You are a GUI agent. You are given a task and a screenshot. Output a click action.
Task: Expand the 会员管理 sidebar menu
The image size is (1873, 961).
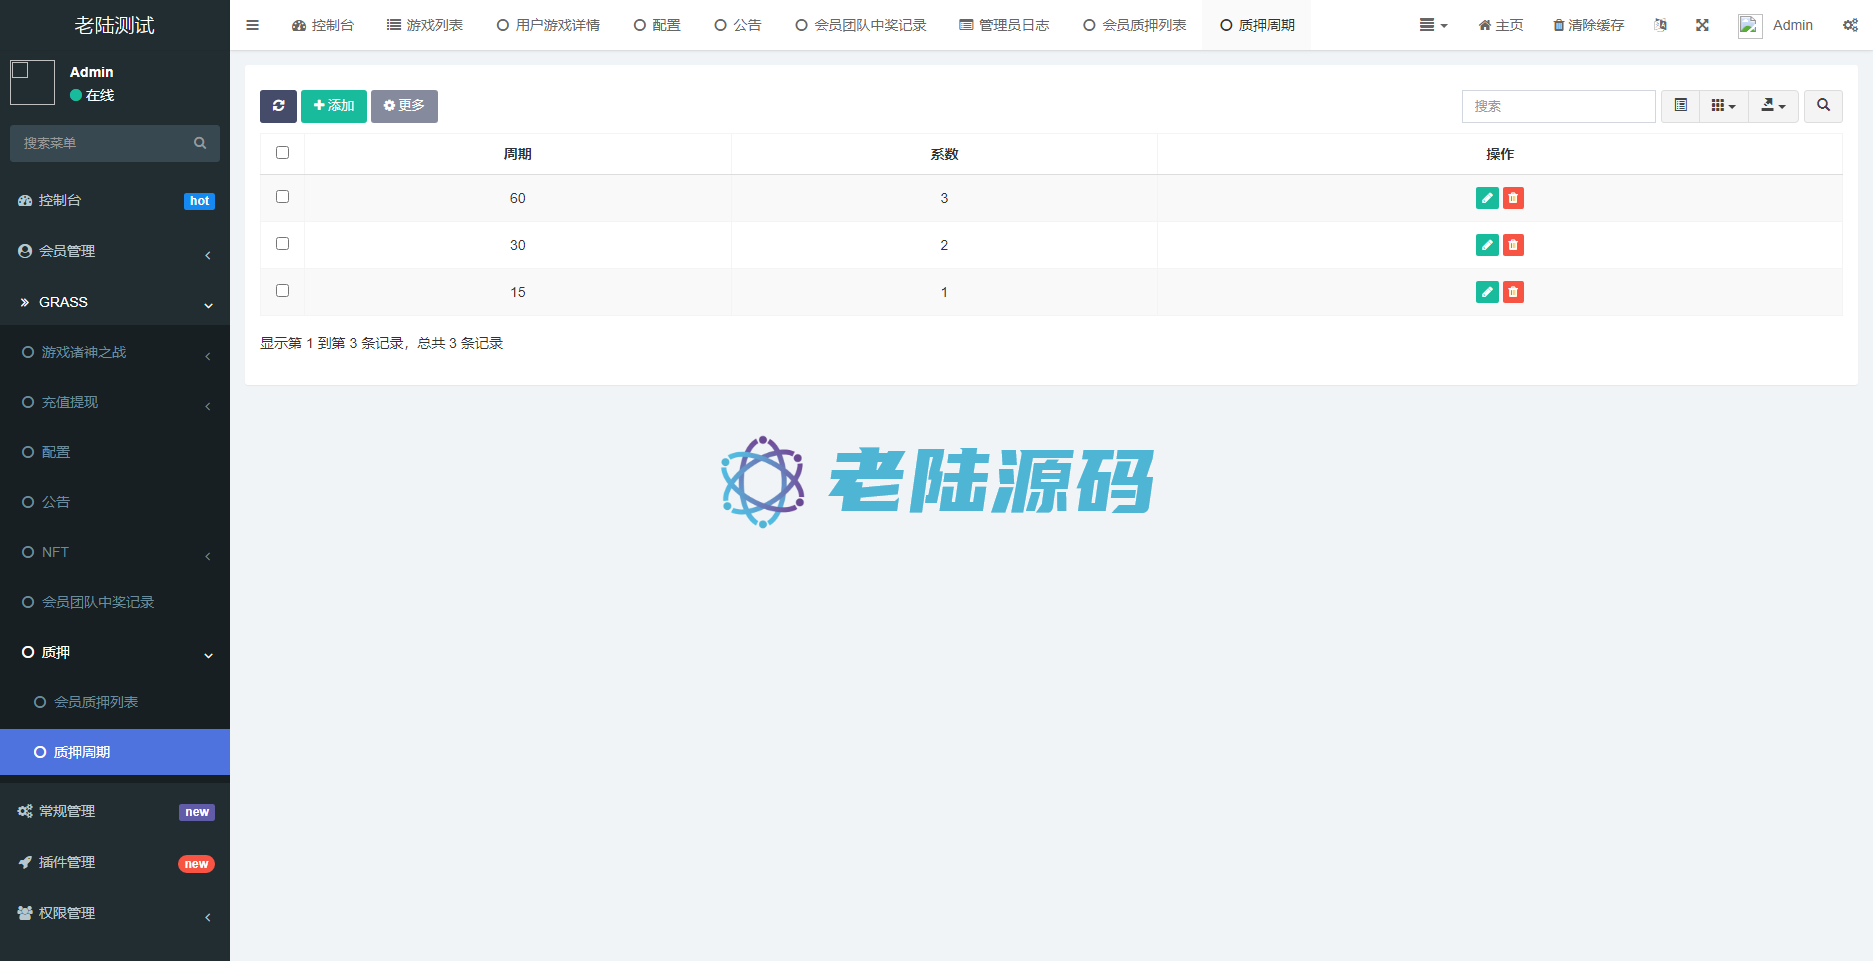115,251
